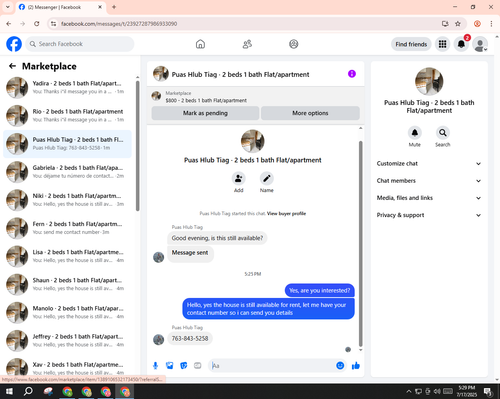
Task: Click the browser back arrow
Action: 9,24
